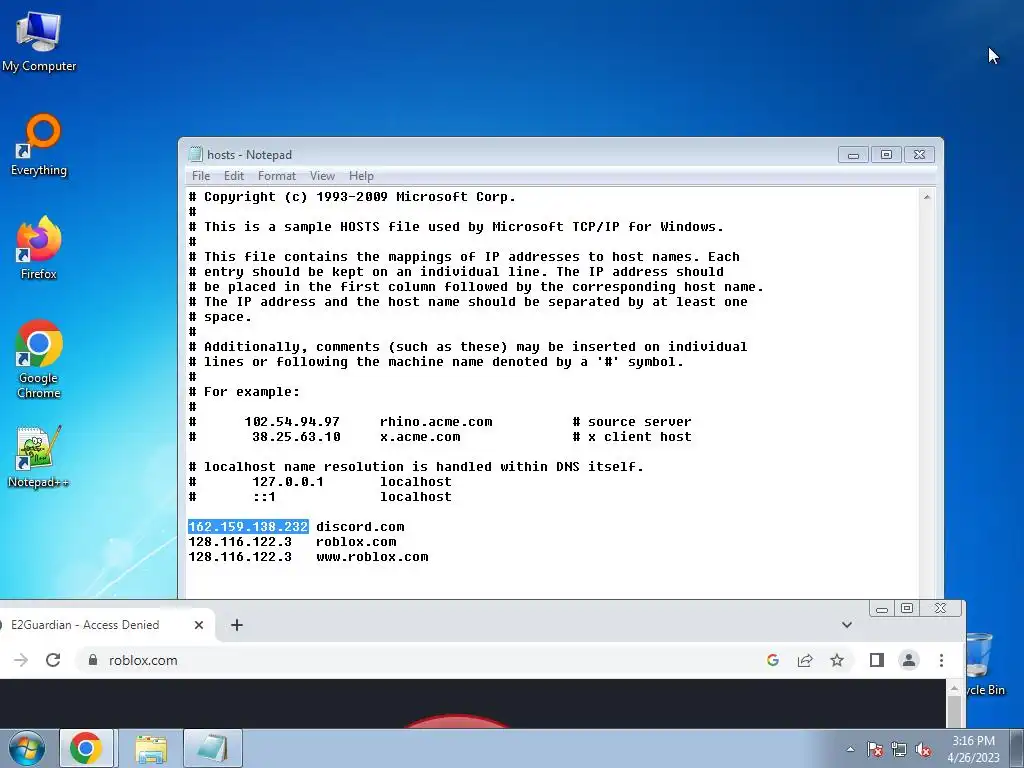Click the hosts Notepad title bar icon
The width and height of the screenshot is (1024, 768).
195,155
